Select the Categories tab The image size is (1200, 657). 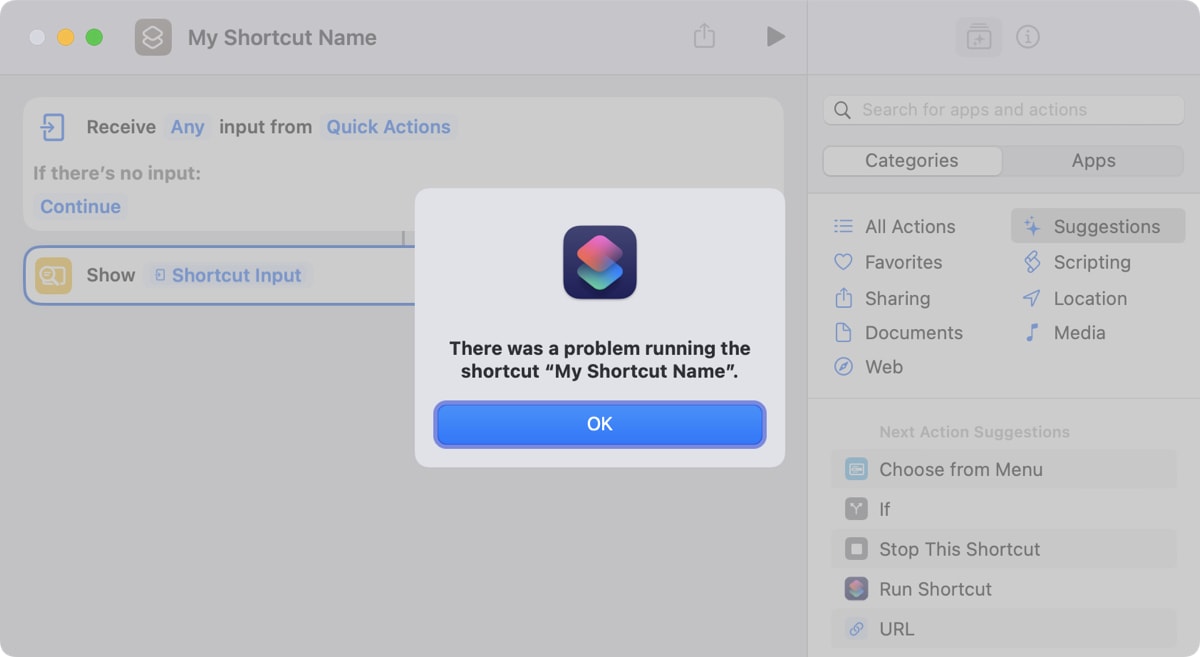[x=912, y=160]
